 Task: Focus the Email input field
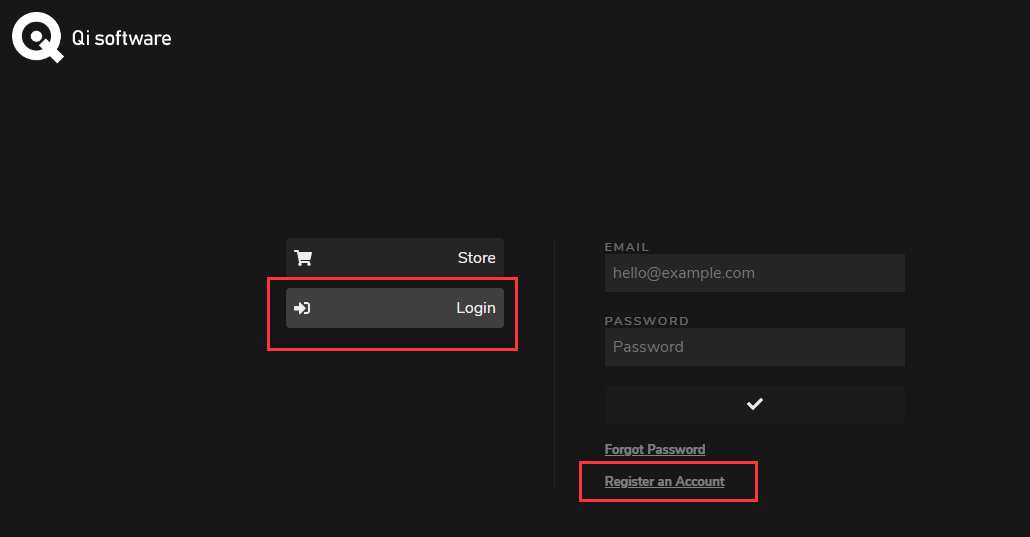755,273
